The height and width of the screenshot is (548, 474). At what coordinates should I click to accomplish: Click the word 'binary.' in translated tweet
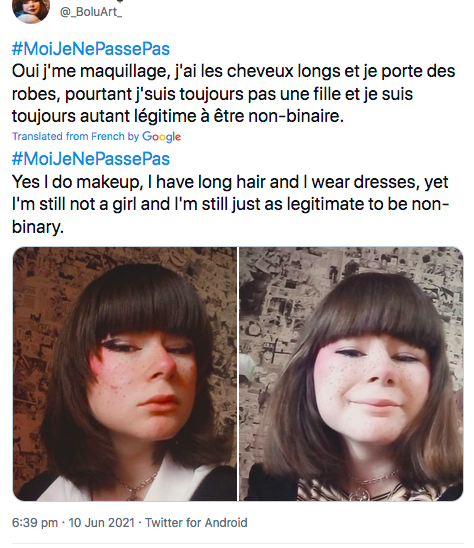pyautogui.click(x=38, y=228)
